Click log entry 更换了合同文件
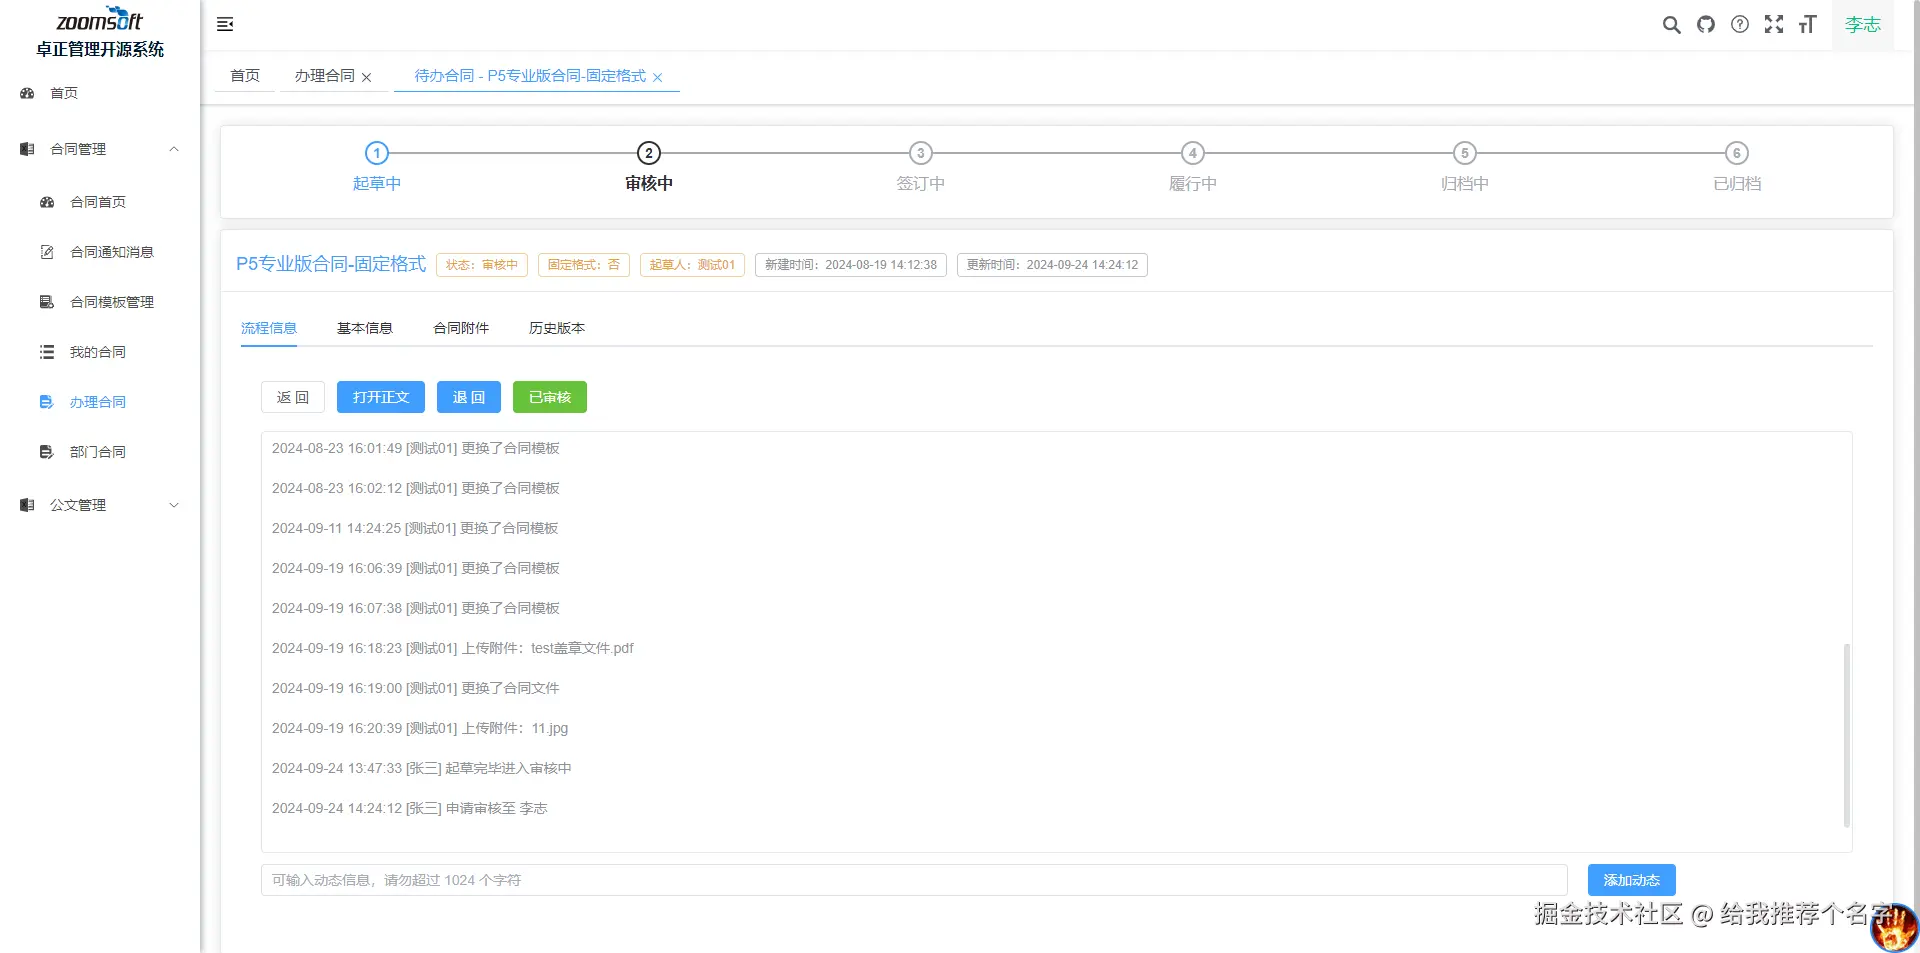The height and width of the screenshot is (953, 1920). tap(416, 688)
